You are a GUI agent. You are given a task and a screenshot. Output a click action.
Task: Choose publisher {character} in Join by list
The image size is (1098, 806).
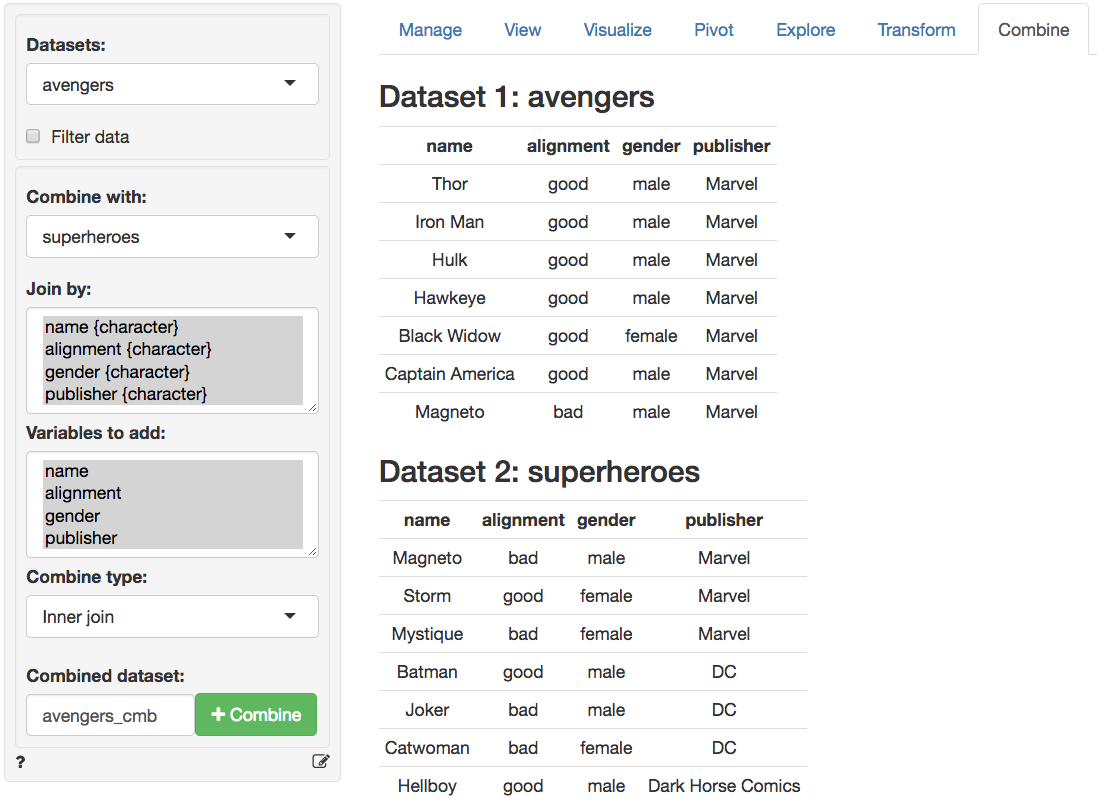coord(125,394)
